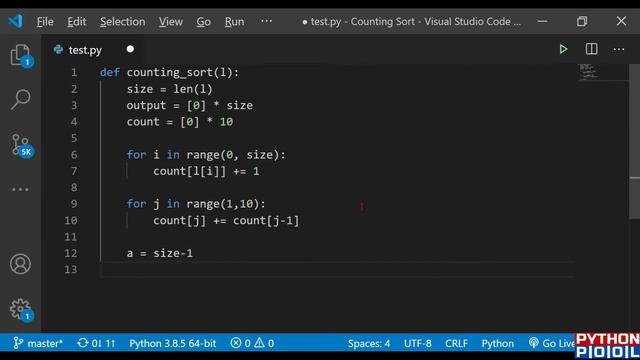Viewport: 640px width, 360px height.
Task: Click 'output' variable on line 3
Action: tap(146, 105)
